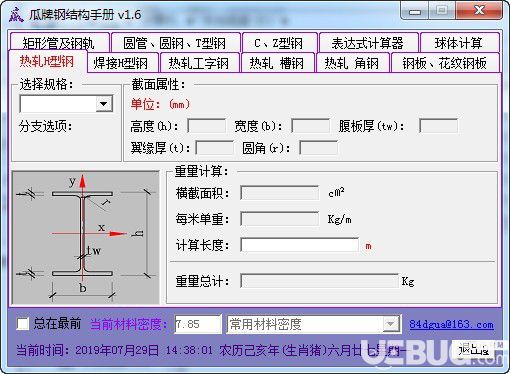Open the 球体计算 tab
The height and width of the screenshot is (374, 510).
(459, 42)
